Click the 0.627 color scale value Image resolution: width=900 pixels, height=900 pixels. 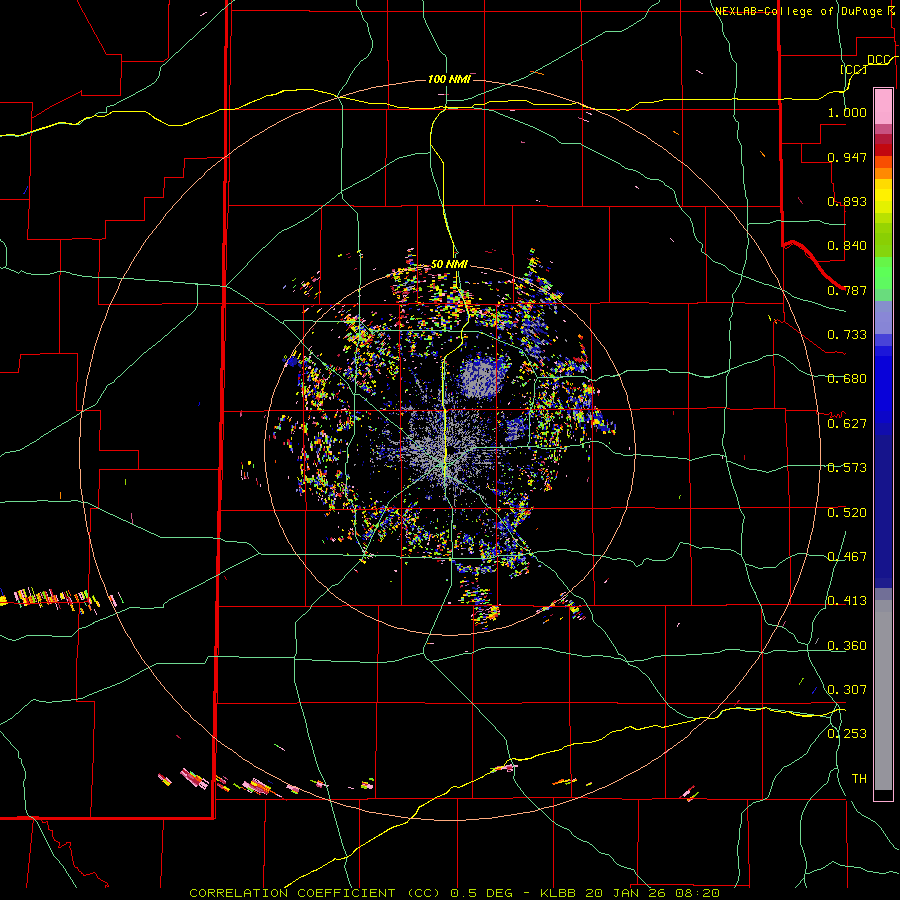coord(847,424)
